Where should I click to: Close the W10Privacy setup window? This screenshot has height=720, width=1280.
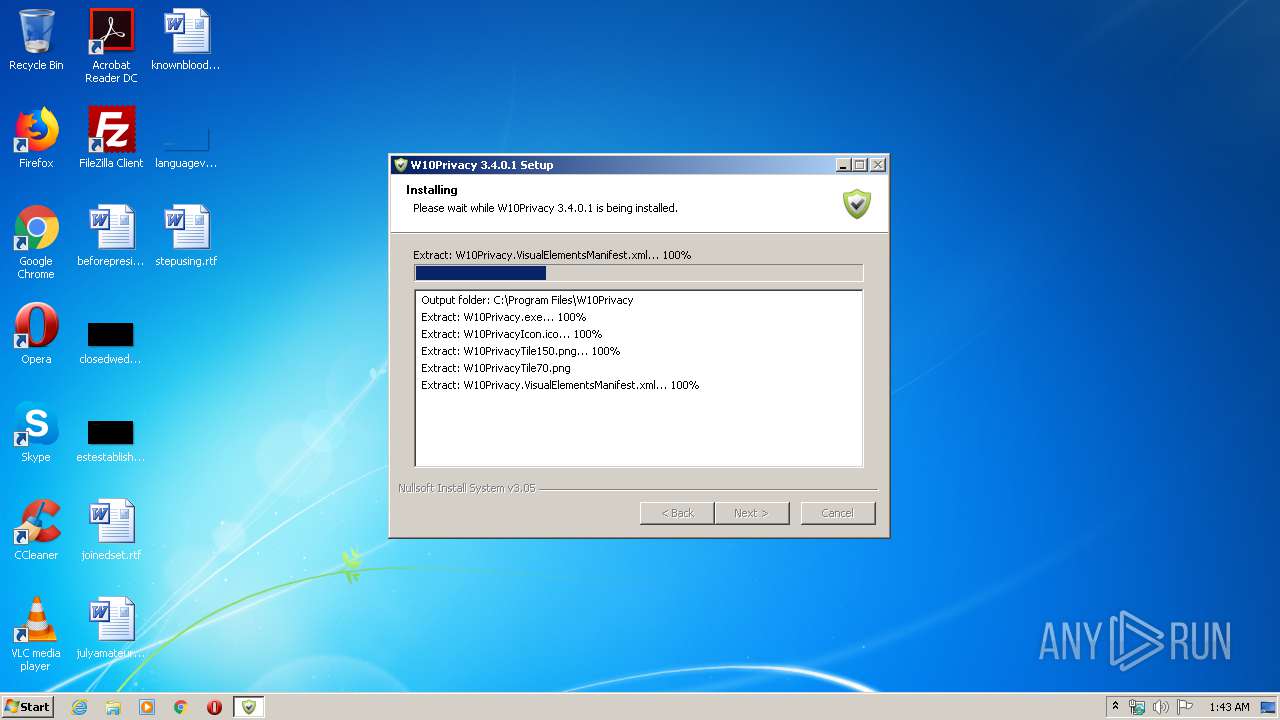click(x=878, y=165)
